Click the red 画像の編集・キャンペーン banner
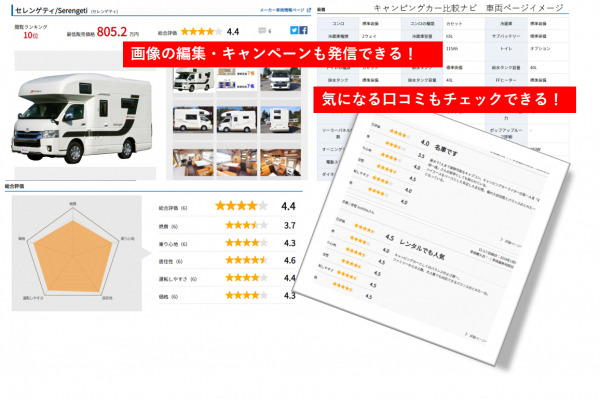Viewport: 600px width, 399px height. click(282, 54)
